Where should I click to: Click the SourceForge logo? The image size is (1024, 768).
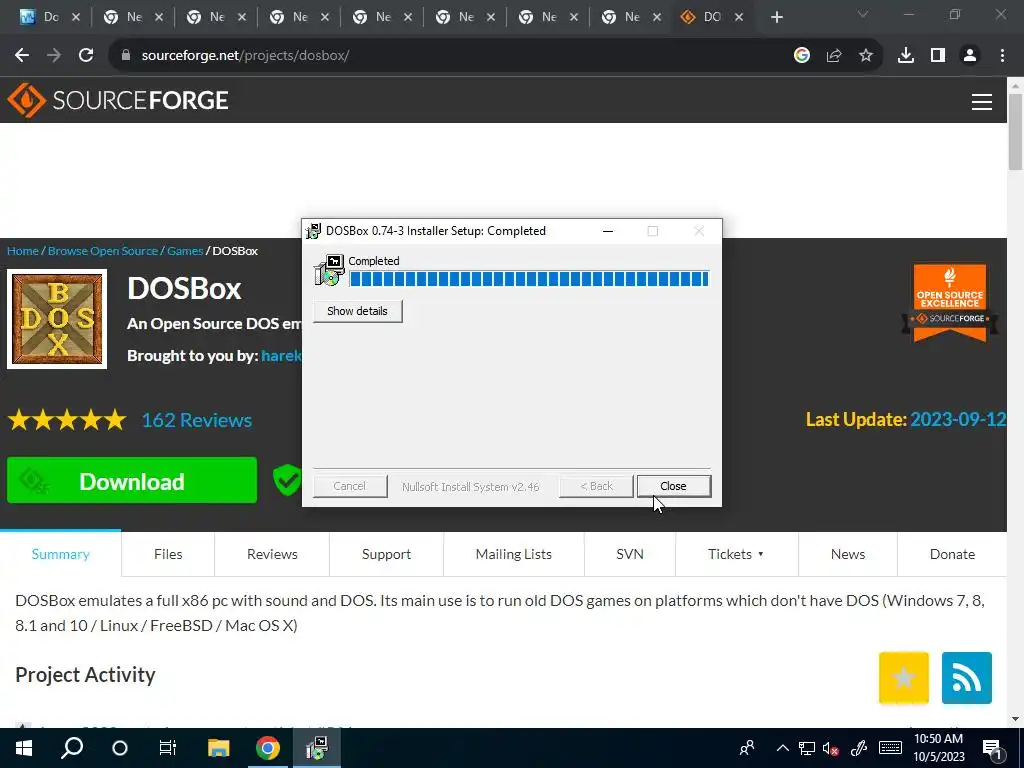[118, 100]
